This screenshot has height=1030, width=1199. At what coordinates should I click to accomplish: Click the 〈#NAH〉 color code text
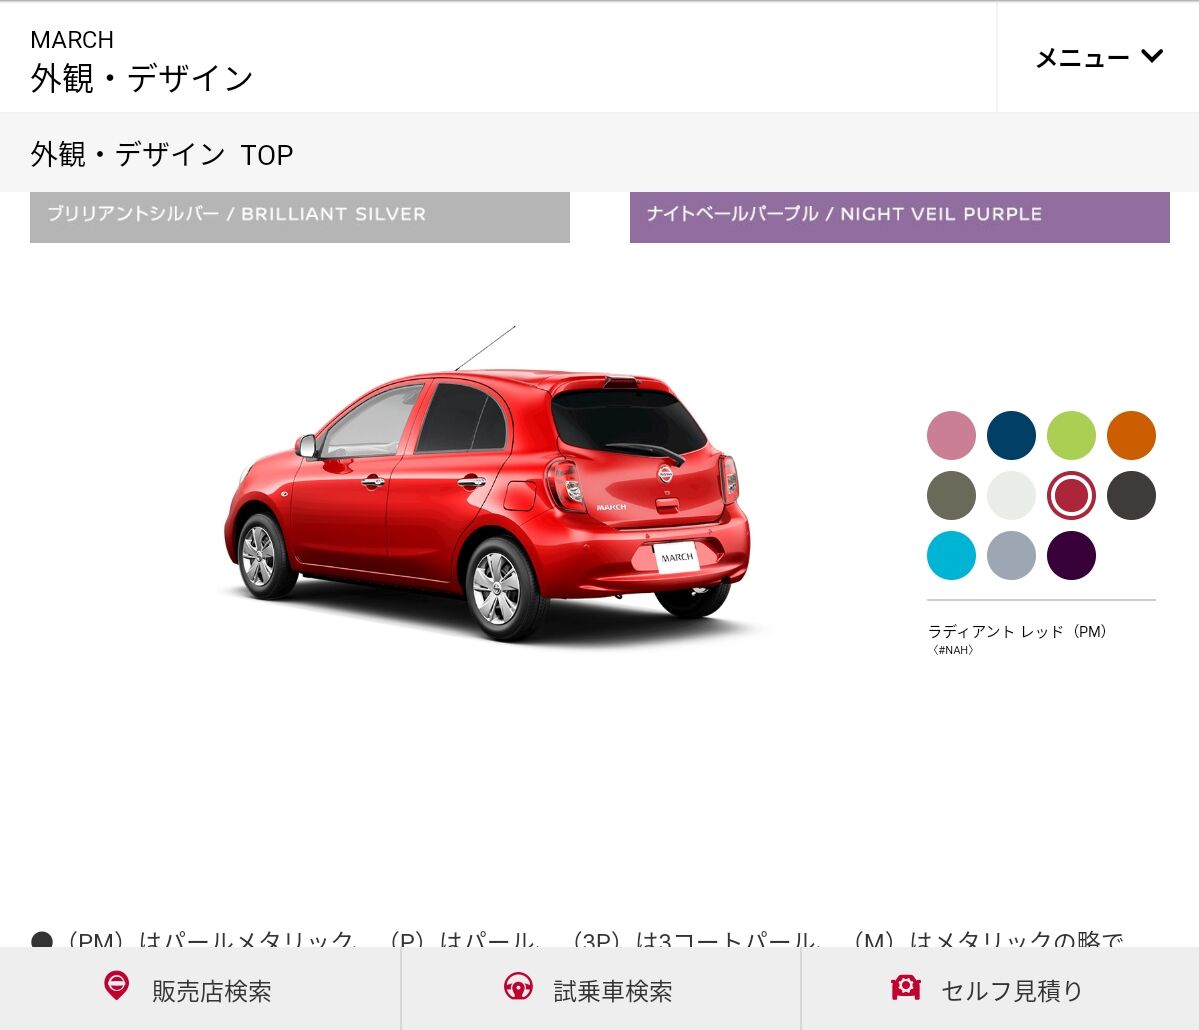(x=953, y=650)
